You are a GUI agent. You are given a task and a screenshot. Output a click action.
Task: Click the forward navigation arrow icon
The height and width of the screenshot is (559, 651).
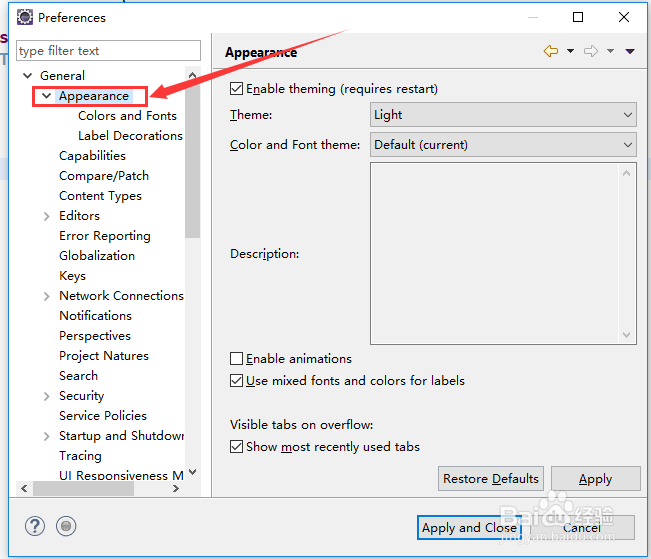pos(591,51)
